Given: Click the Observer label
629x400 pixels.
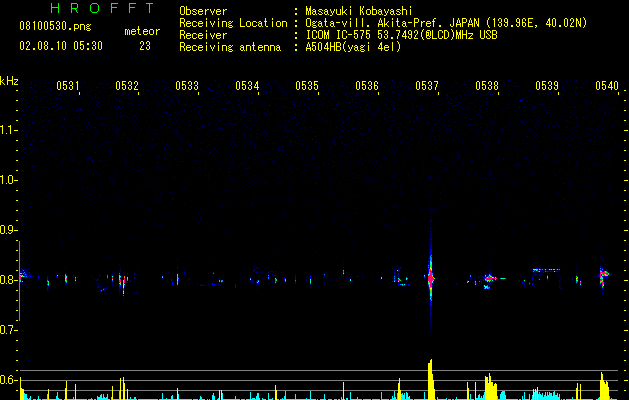Looking at the screenshot, I should click(x=203, y=11).
